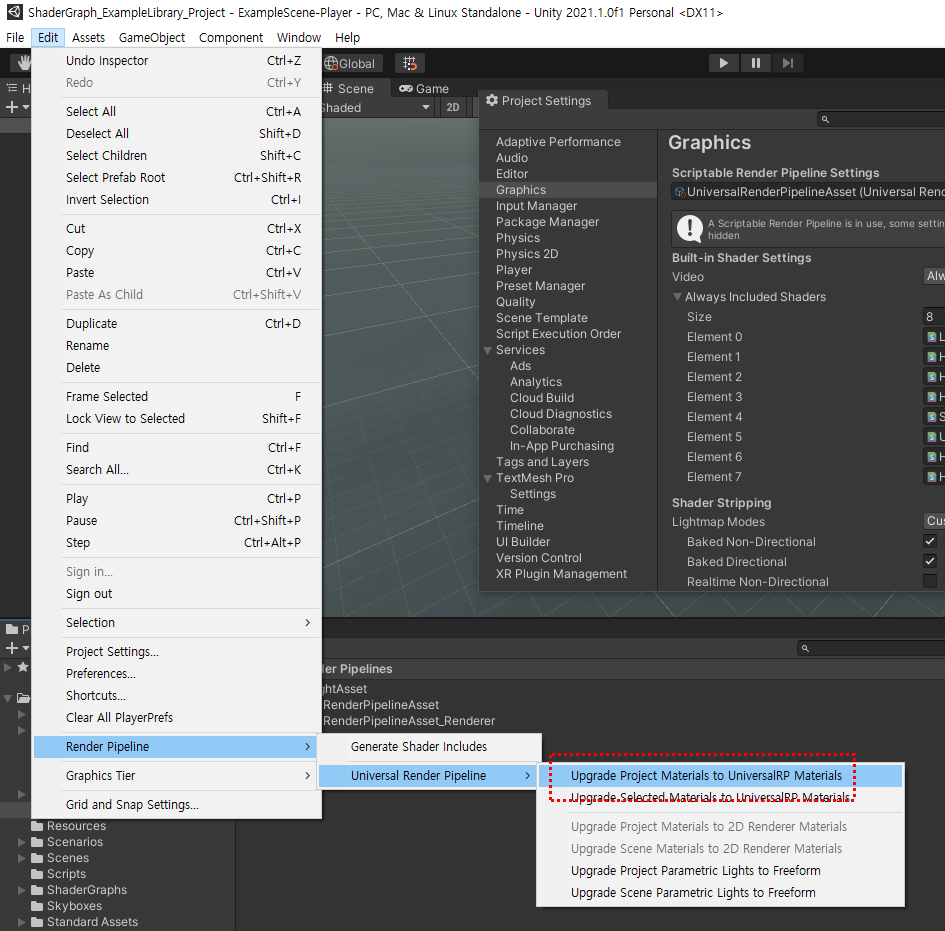This screenshot has width=945, height=931.
Task: Open the Assets menu
Action: point(88,37)
